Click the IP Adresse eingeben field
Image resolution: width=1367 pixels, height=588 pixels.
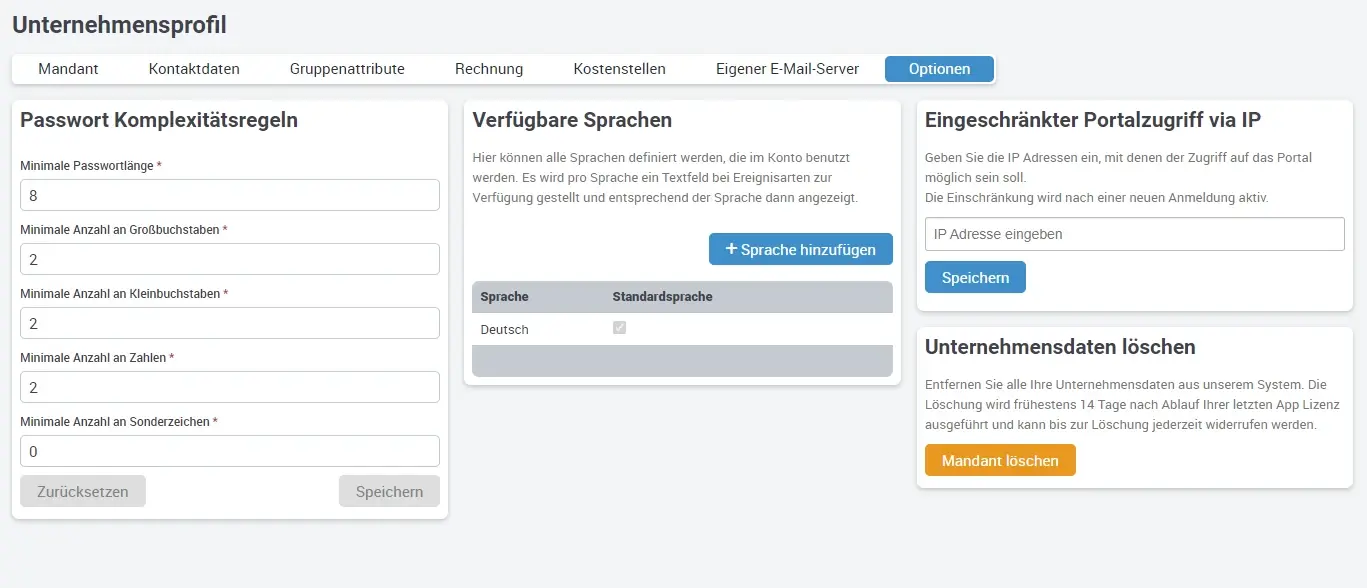[x=1134, y=234]
